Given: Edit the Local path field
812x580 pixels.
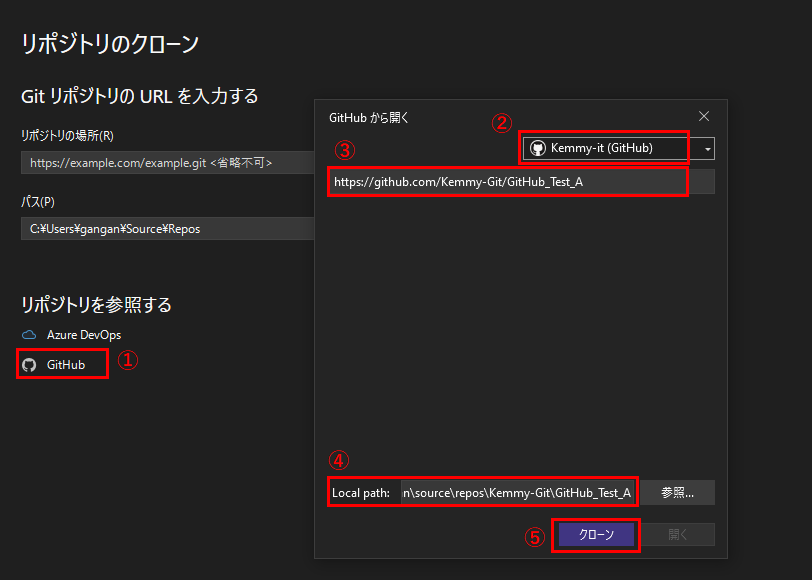Looking at the screenshot, I should 518,492.
